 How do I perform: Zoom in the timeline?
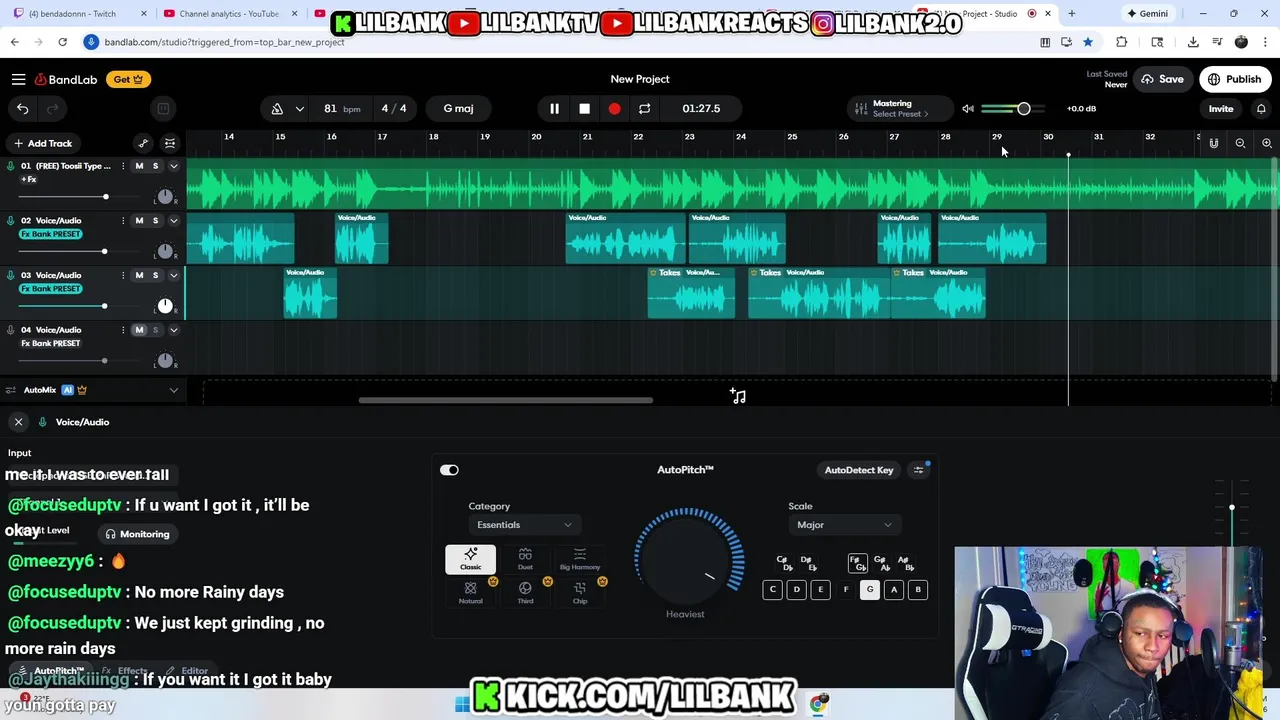[1266, 143]
